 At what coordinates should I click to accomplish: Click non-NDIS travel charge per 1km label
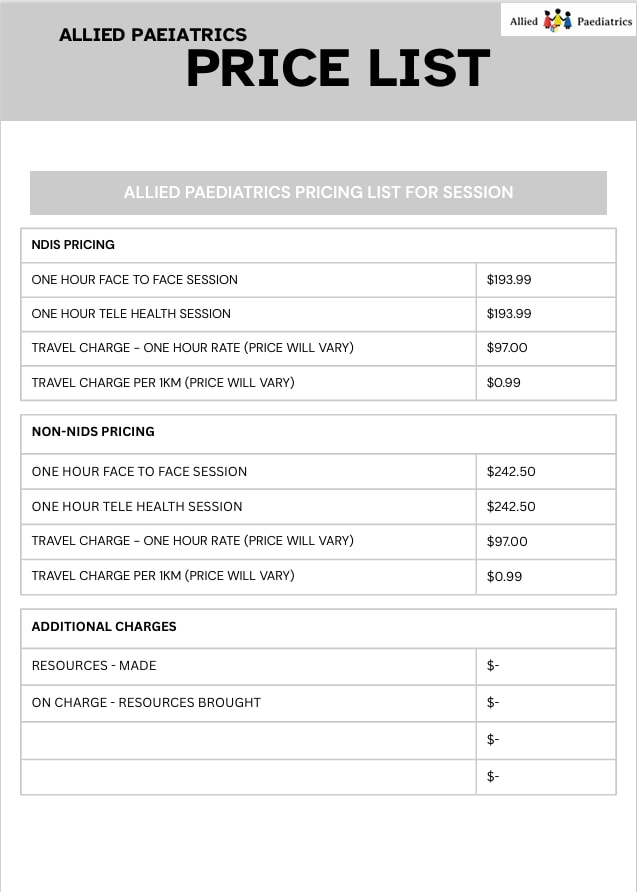coord(163,576)
